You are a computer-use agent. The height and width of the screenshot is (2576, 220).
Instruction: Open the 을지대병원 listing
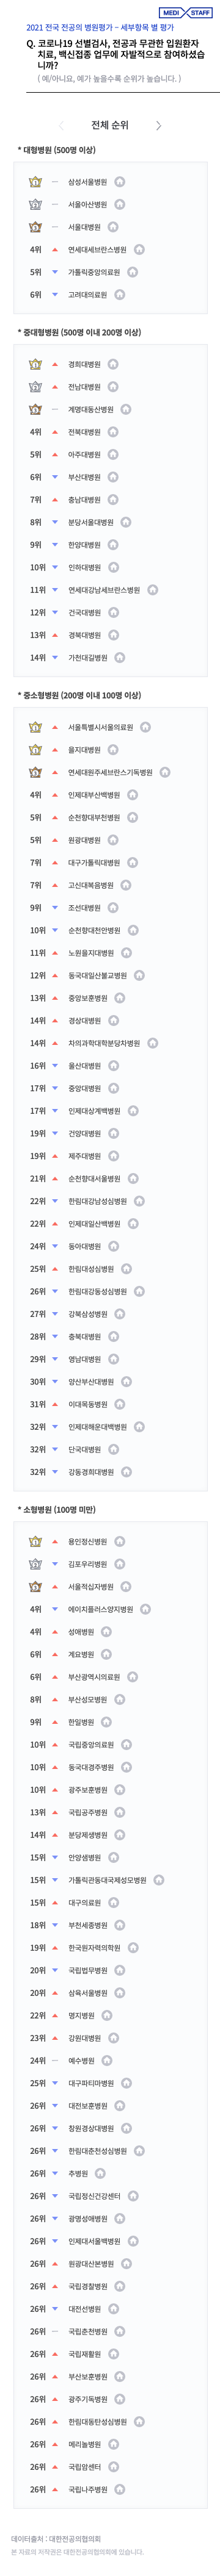[84, 750]
